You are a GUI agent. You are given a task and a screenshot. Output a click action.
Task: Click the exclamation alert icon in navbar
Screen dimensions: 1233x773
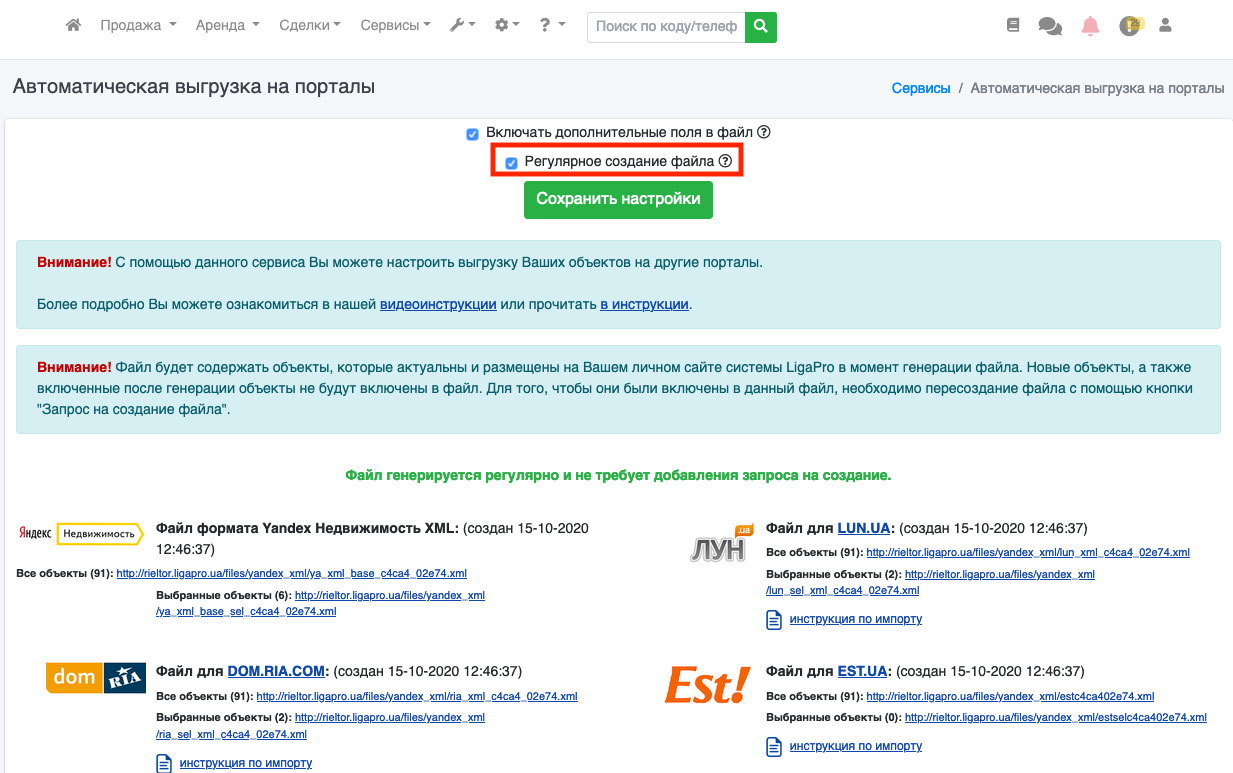(1130, 27)
